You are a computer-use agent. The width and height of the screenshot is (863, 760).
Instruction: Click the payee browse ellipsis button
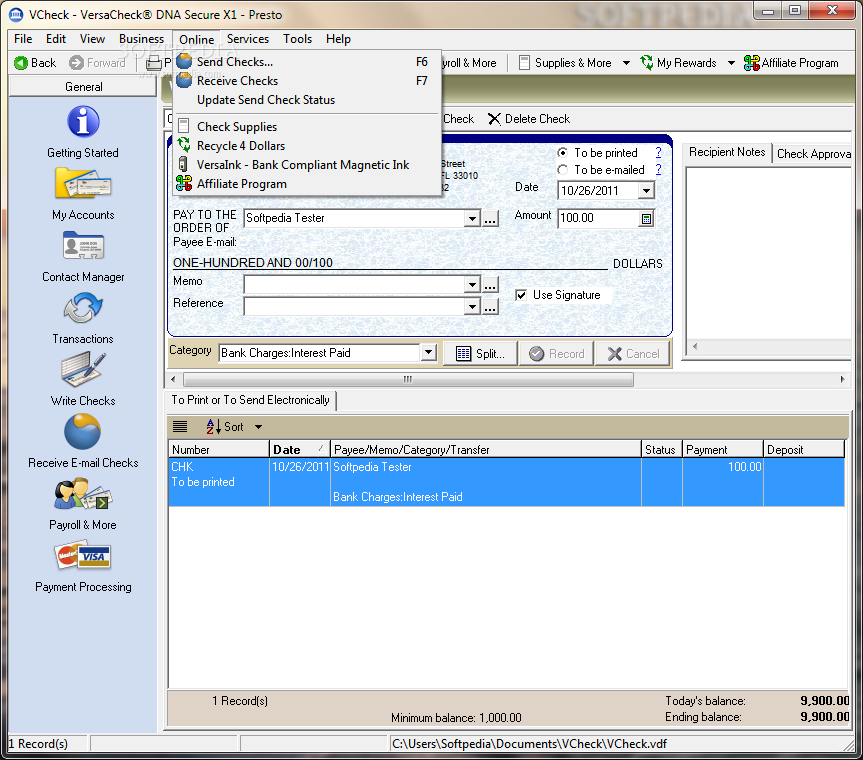490,218
